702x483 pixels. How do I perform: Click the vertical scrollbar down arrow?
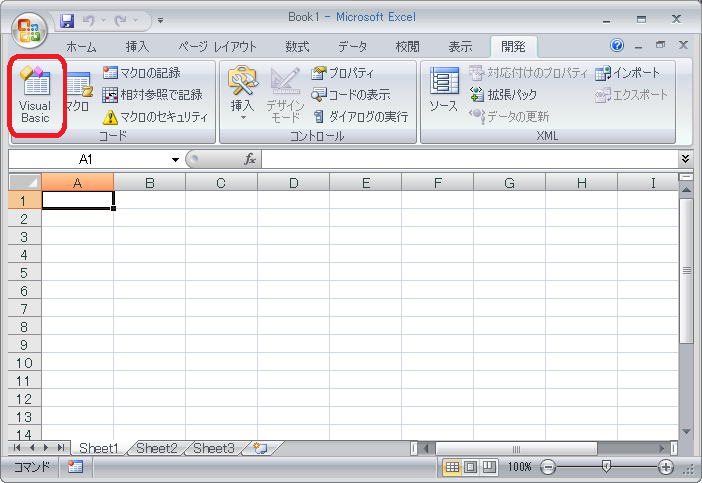(686, 432)
